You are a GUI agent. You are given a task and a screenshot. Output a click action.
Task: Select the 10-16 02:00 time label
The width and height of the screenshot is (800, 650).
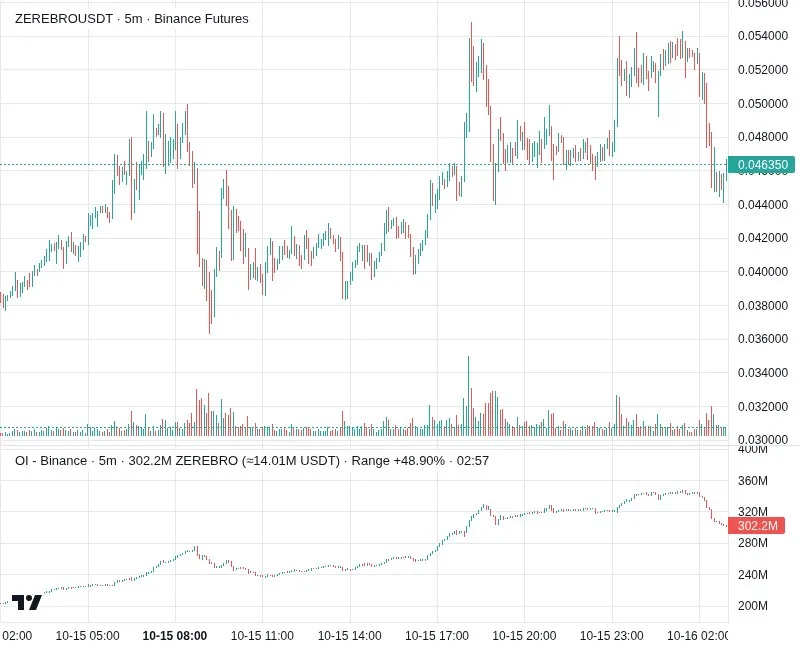[x=697, y=636]
